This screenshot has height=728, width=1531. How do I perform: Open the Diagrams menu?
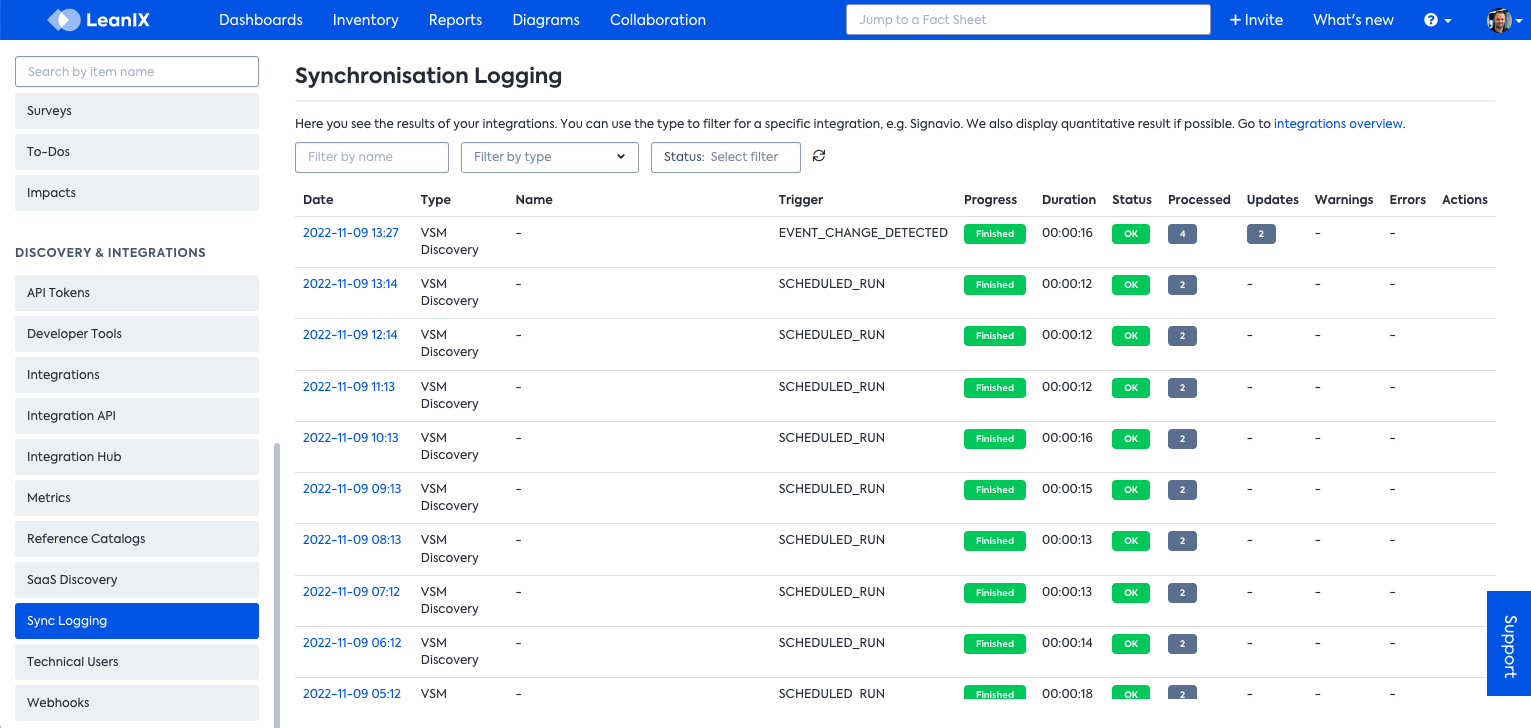point(546,20)
